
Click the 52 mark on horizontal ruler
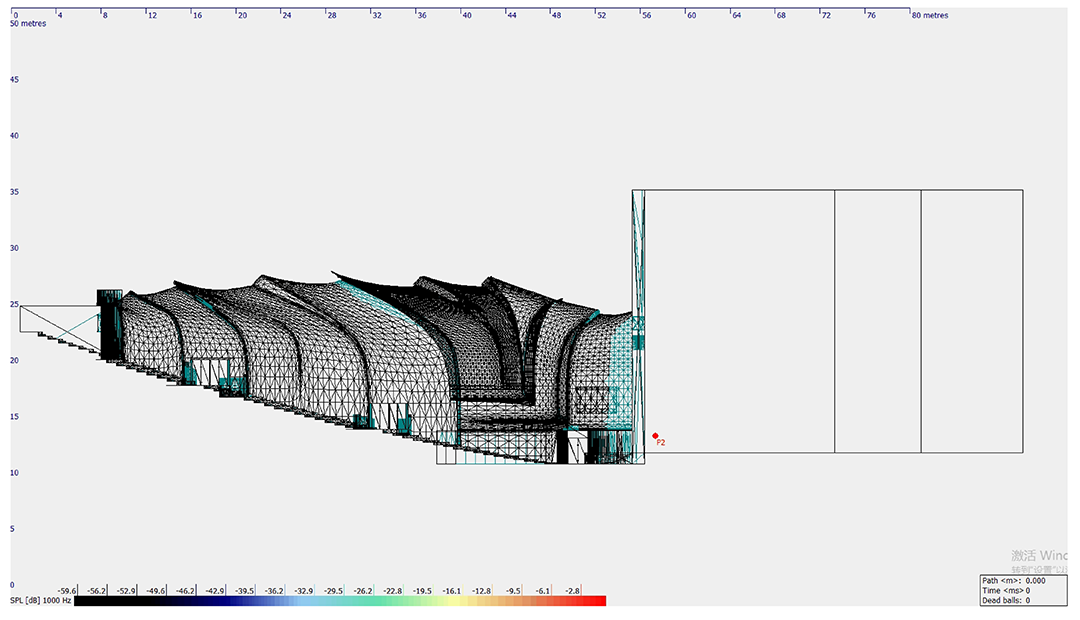point(601,15)
